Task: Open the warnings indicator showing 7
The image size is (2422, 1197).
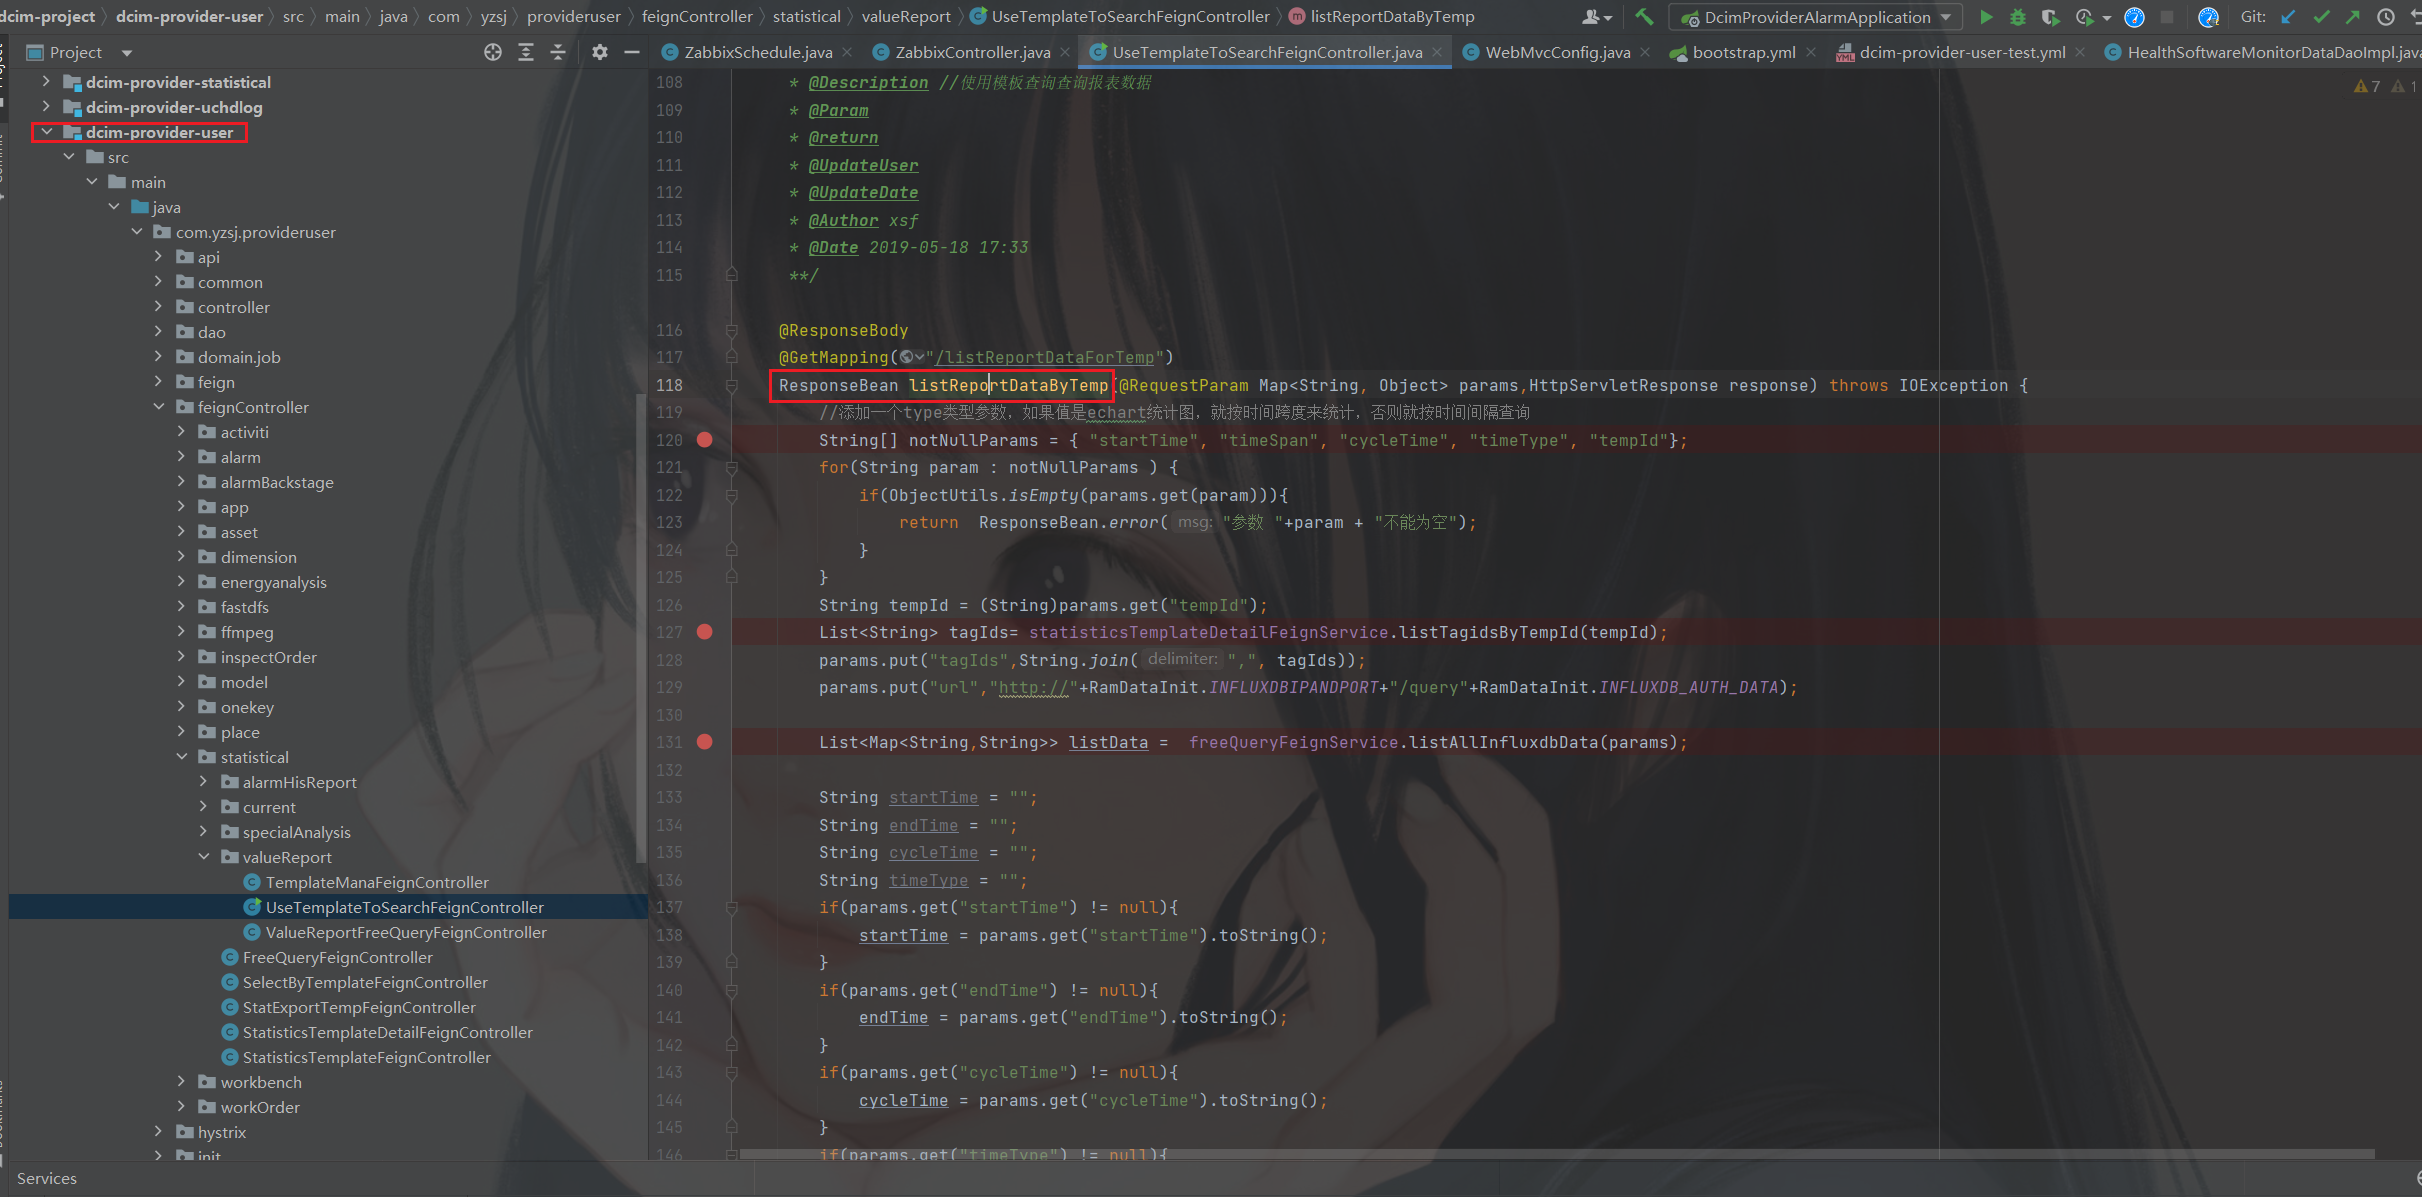Action: pos(2367,86)
